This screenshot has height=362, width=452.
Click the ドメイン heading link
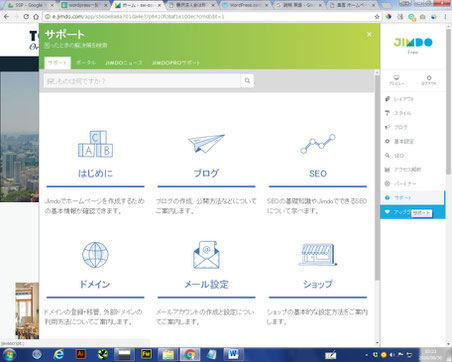95,284
